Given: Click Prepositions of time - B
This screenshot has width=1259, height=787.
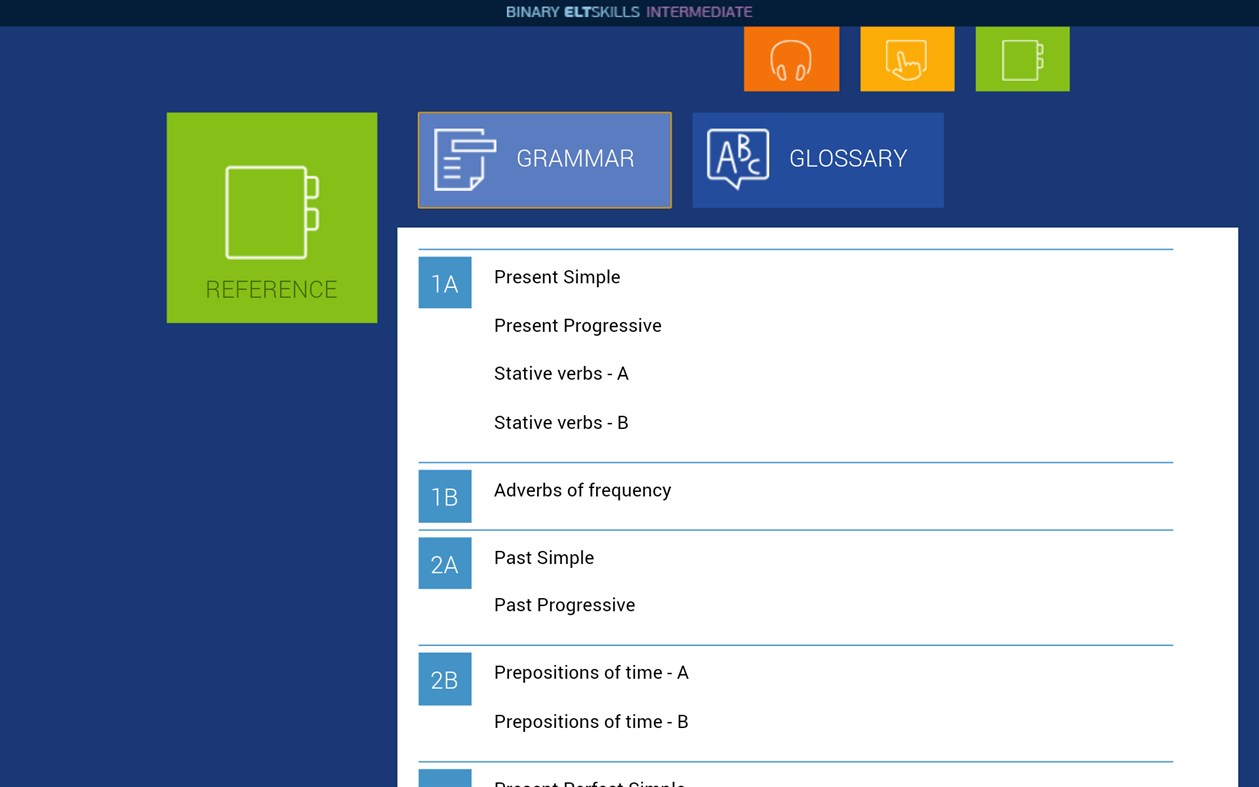Looking at the screenshot, I should pyautogui.click(x=591, y=721).
